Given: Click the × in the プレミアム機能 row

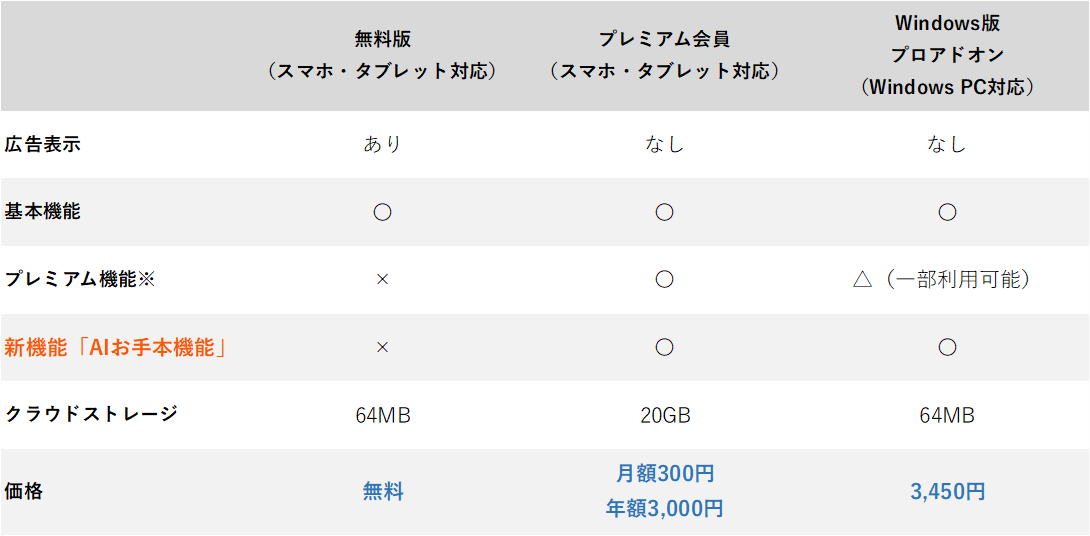Looking at the screenshot, I should pos(382,280).
